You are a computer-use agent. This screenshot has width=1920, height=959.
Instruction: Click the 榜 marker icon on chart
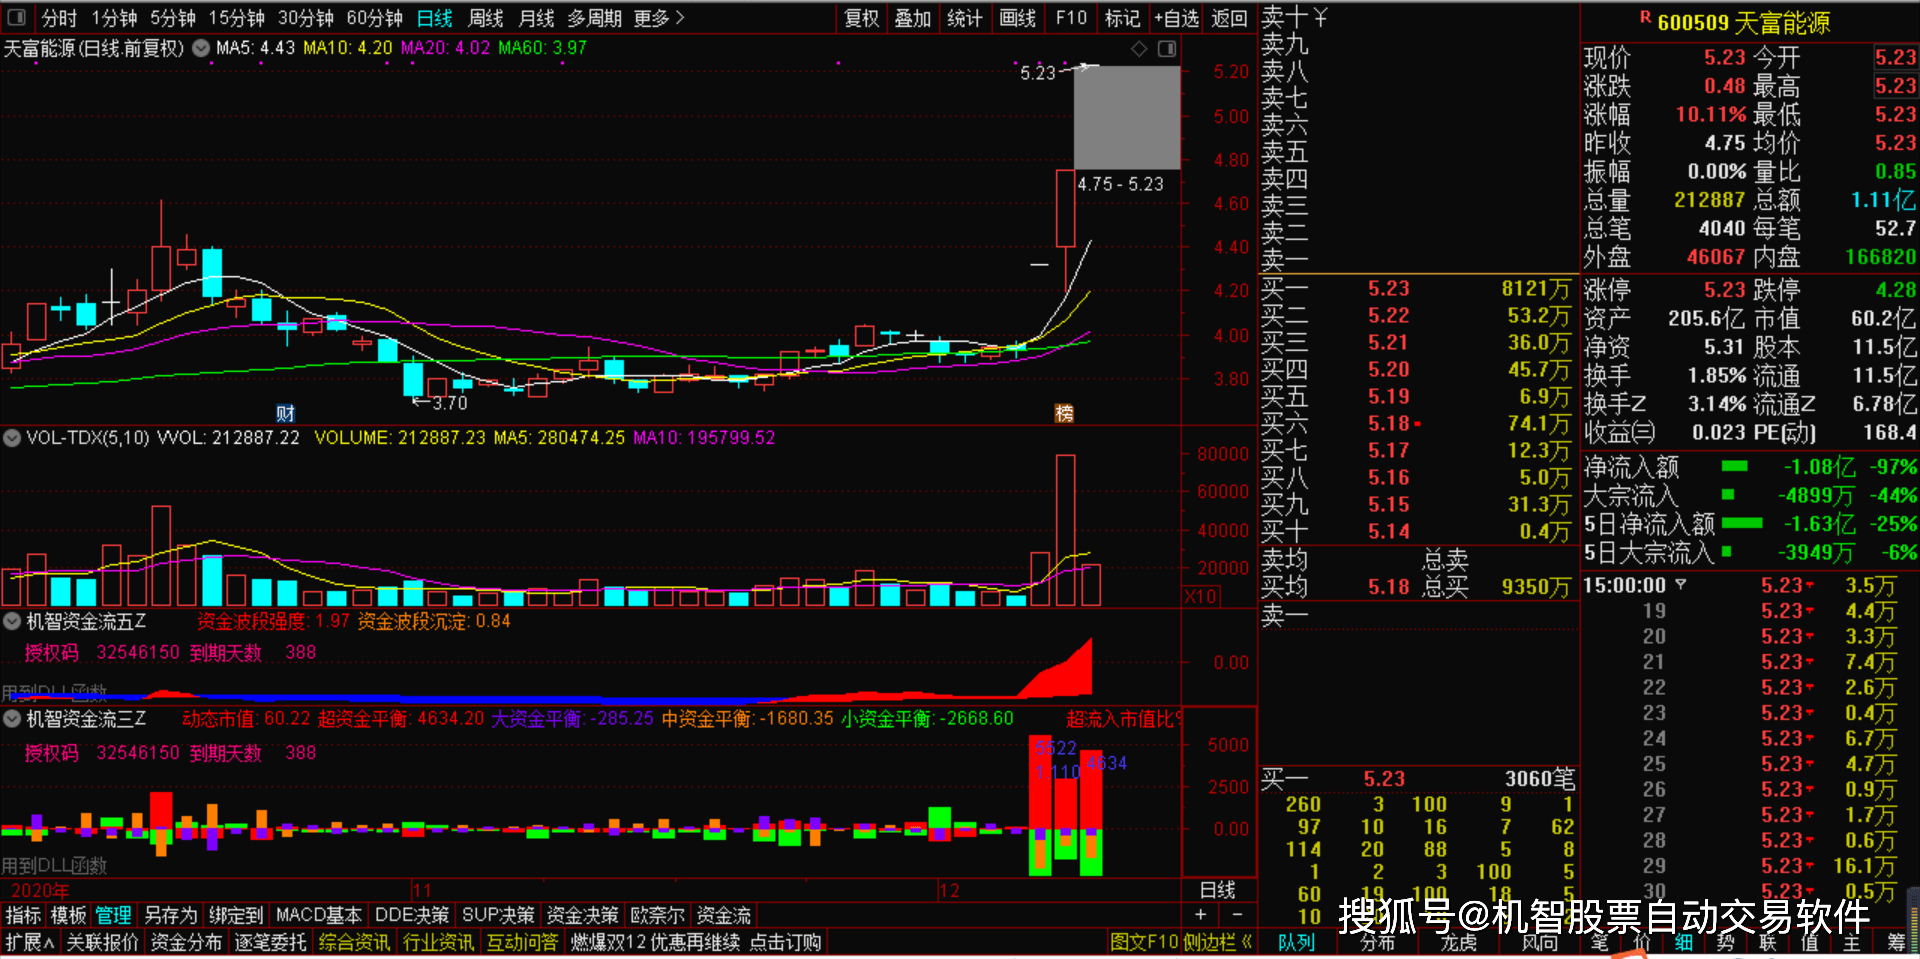pyautogui.click(x=1064, y=413)
